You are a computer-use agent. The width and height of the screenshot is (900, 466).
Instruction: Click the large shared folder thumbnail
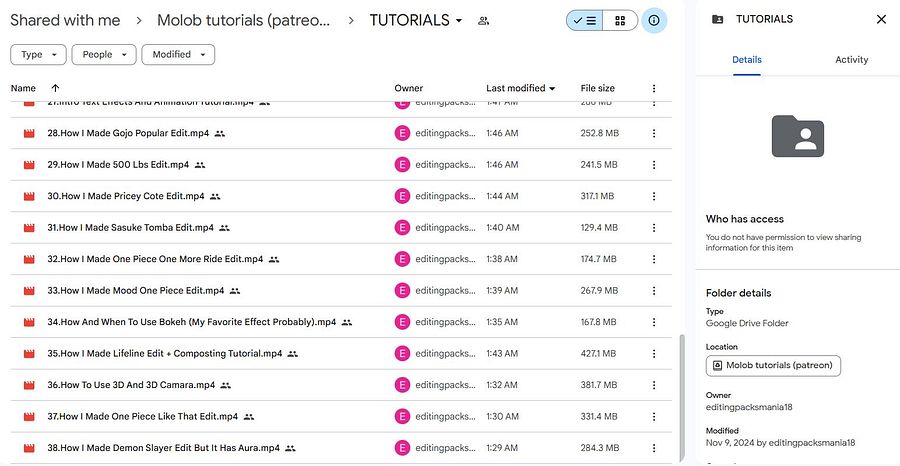pos(797,136)
